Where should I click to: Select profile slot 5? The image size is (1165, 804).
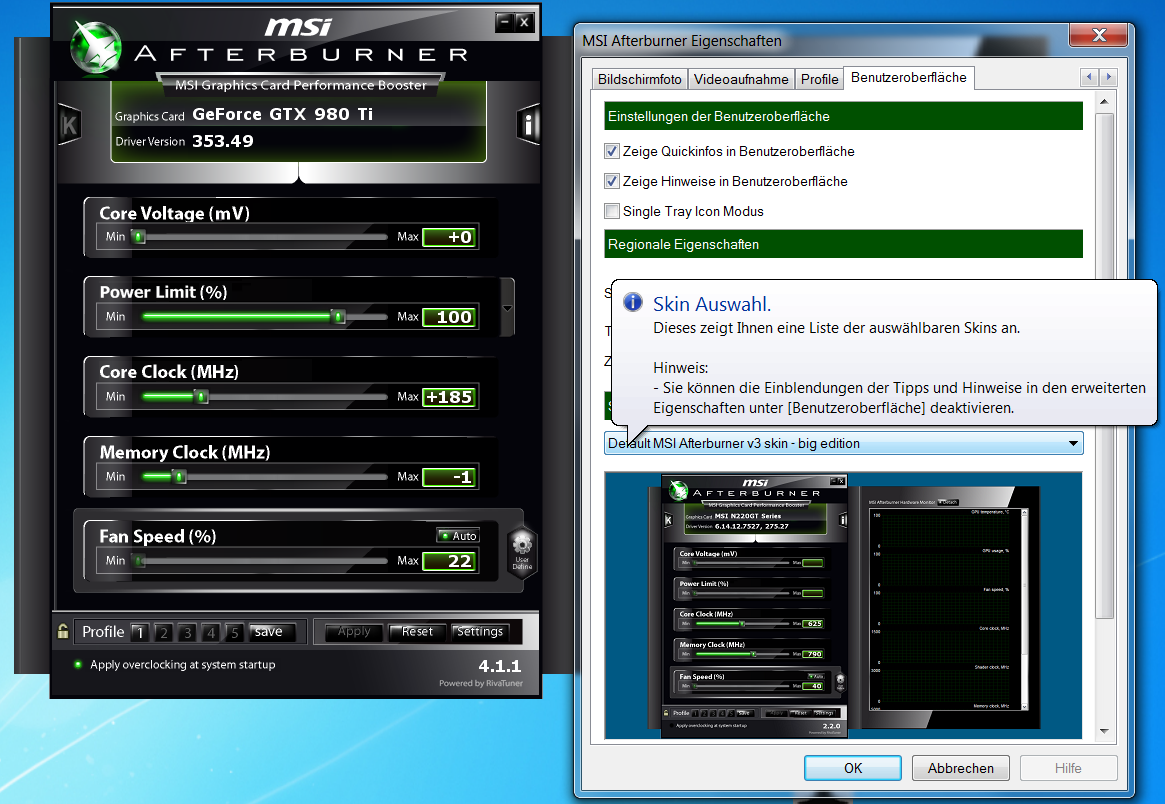pyautogui.click(x=235, y=632)
